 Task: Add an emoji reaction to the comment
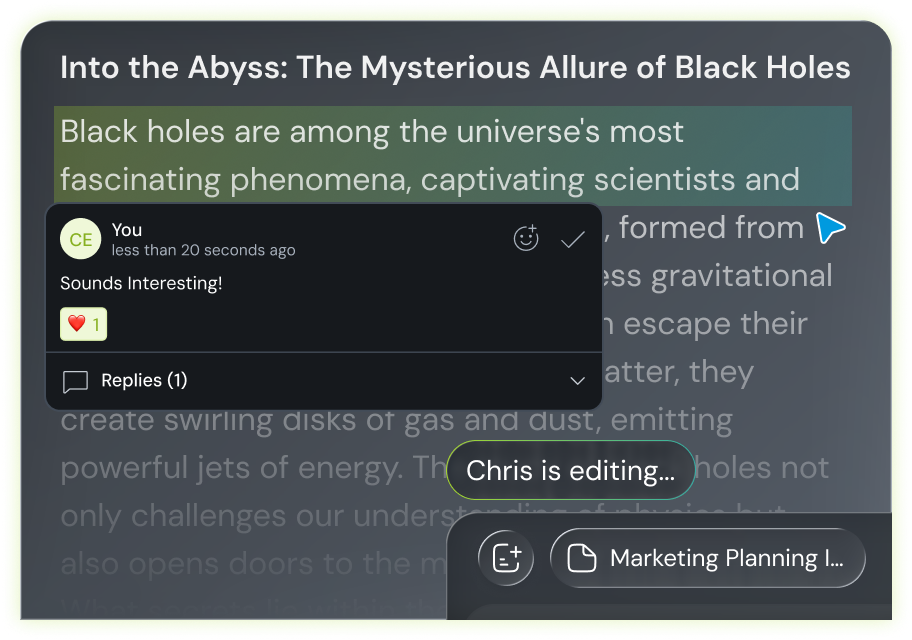coord(526,239)
